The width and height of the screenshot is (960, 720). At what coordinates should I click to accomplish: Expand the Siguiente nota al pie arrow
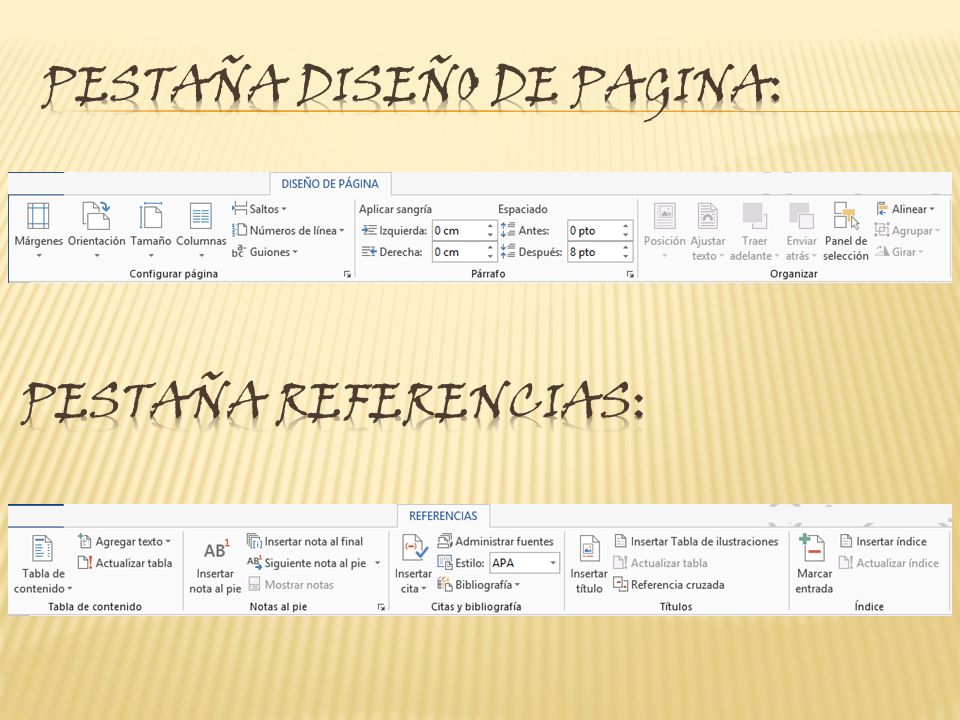tap(377, 563)
